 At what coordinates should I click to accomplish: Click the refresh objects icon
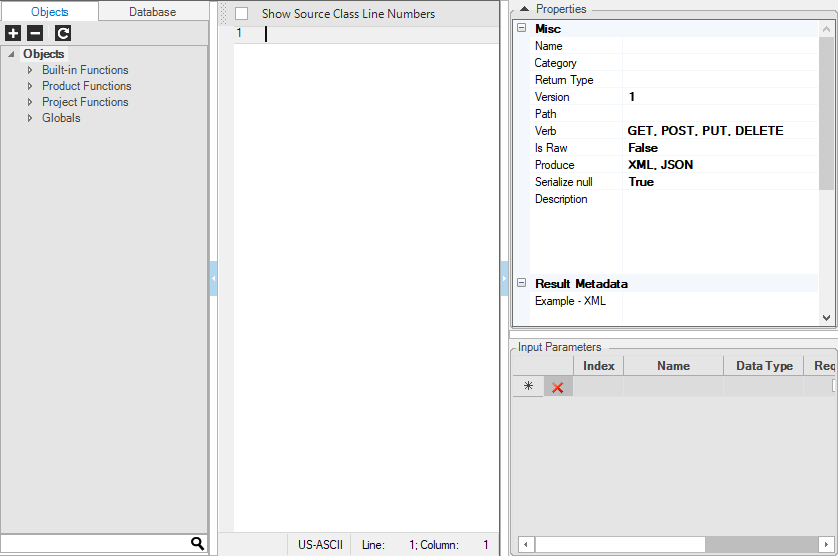(x=63, y=33)
